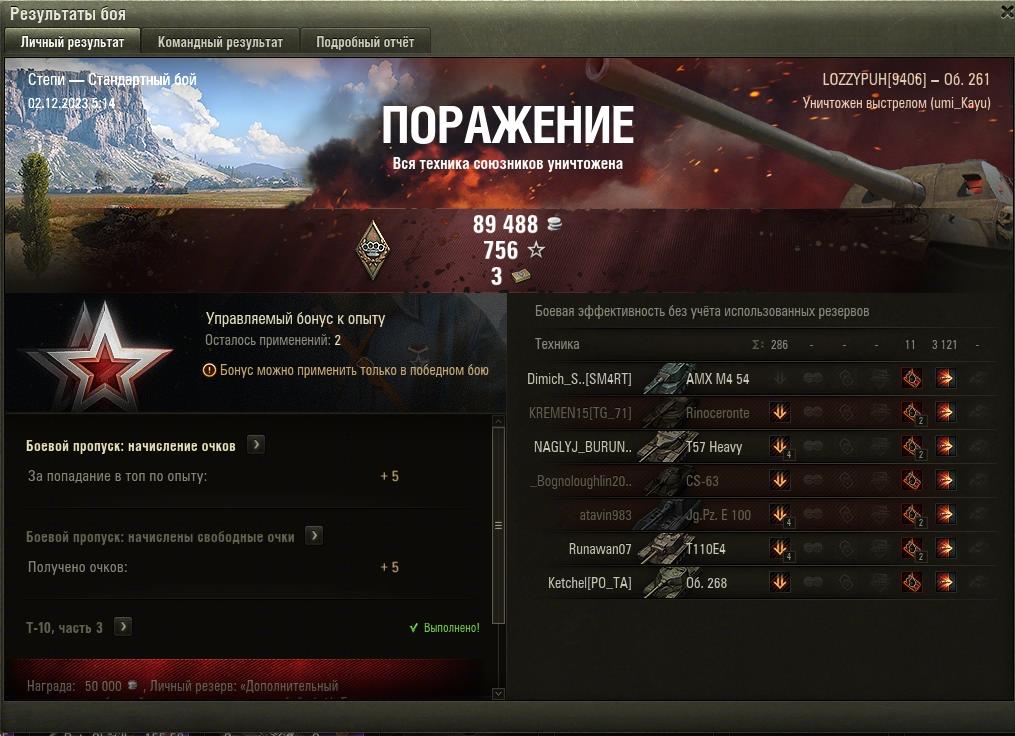Viewport: 1015px width, 736px height.
Task: Open the Подробный отчёт tab
Action: tap(365, 42)
